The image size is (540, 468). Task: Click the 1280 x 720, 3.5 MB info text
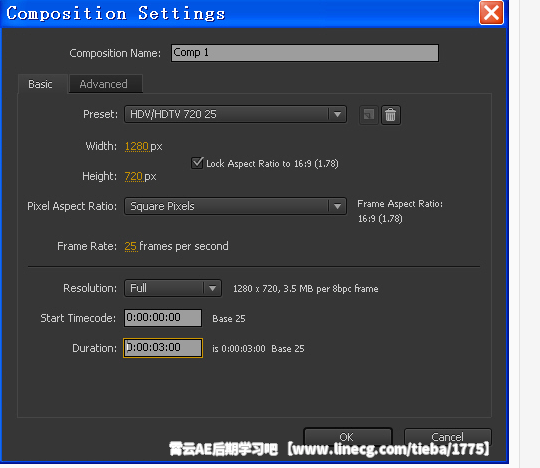pyautogui.click(x=305, y=289)
